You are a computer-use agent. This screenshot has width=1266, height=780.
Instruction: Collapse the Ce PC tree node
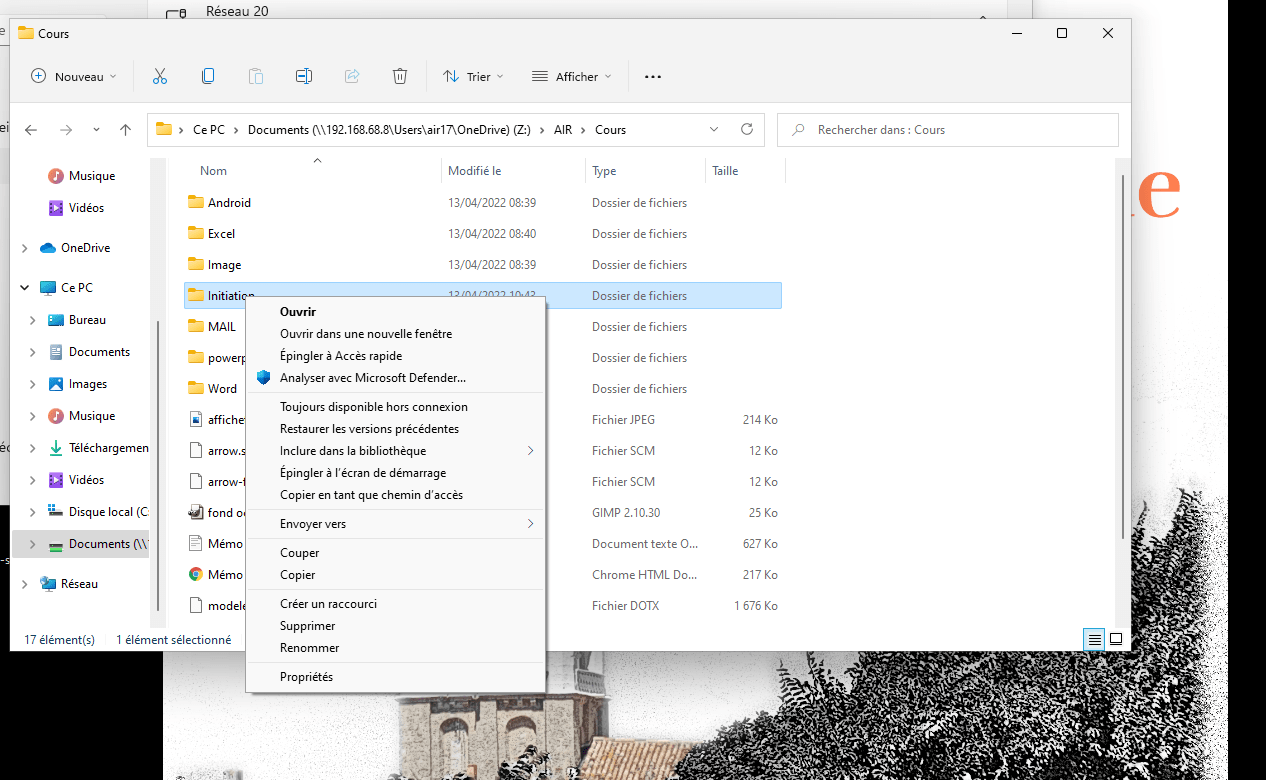25,288
